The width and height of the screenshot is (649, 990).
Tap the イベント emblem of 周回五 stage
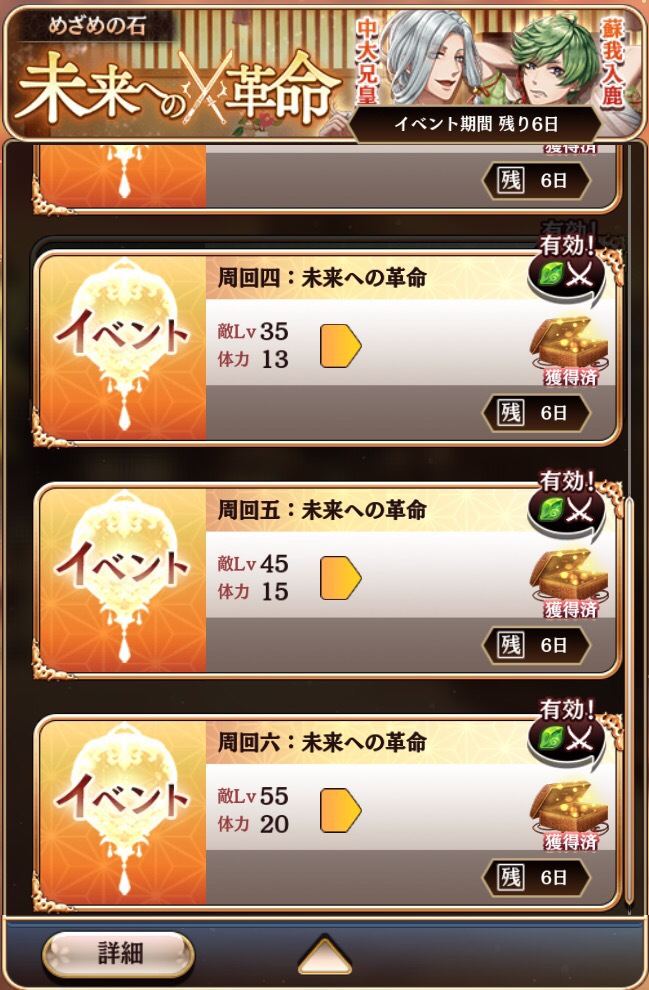123,580
